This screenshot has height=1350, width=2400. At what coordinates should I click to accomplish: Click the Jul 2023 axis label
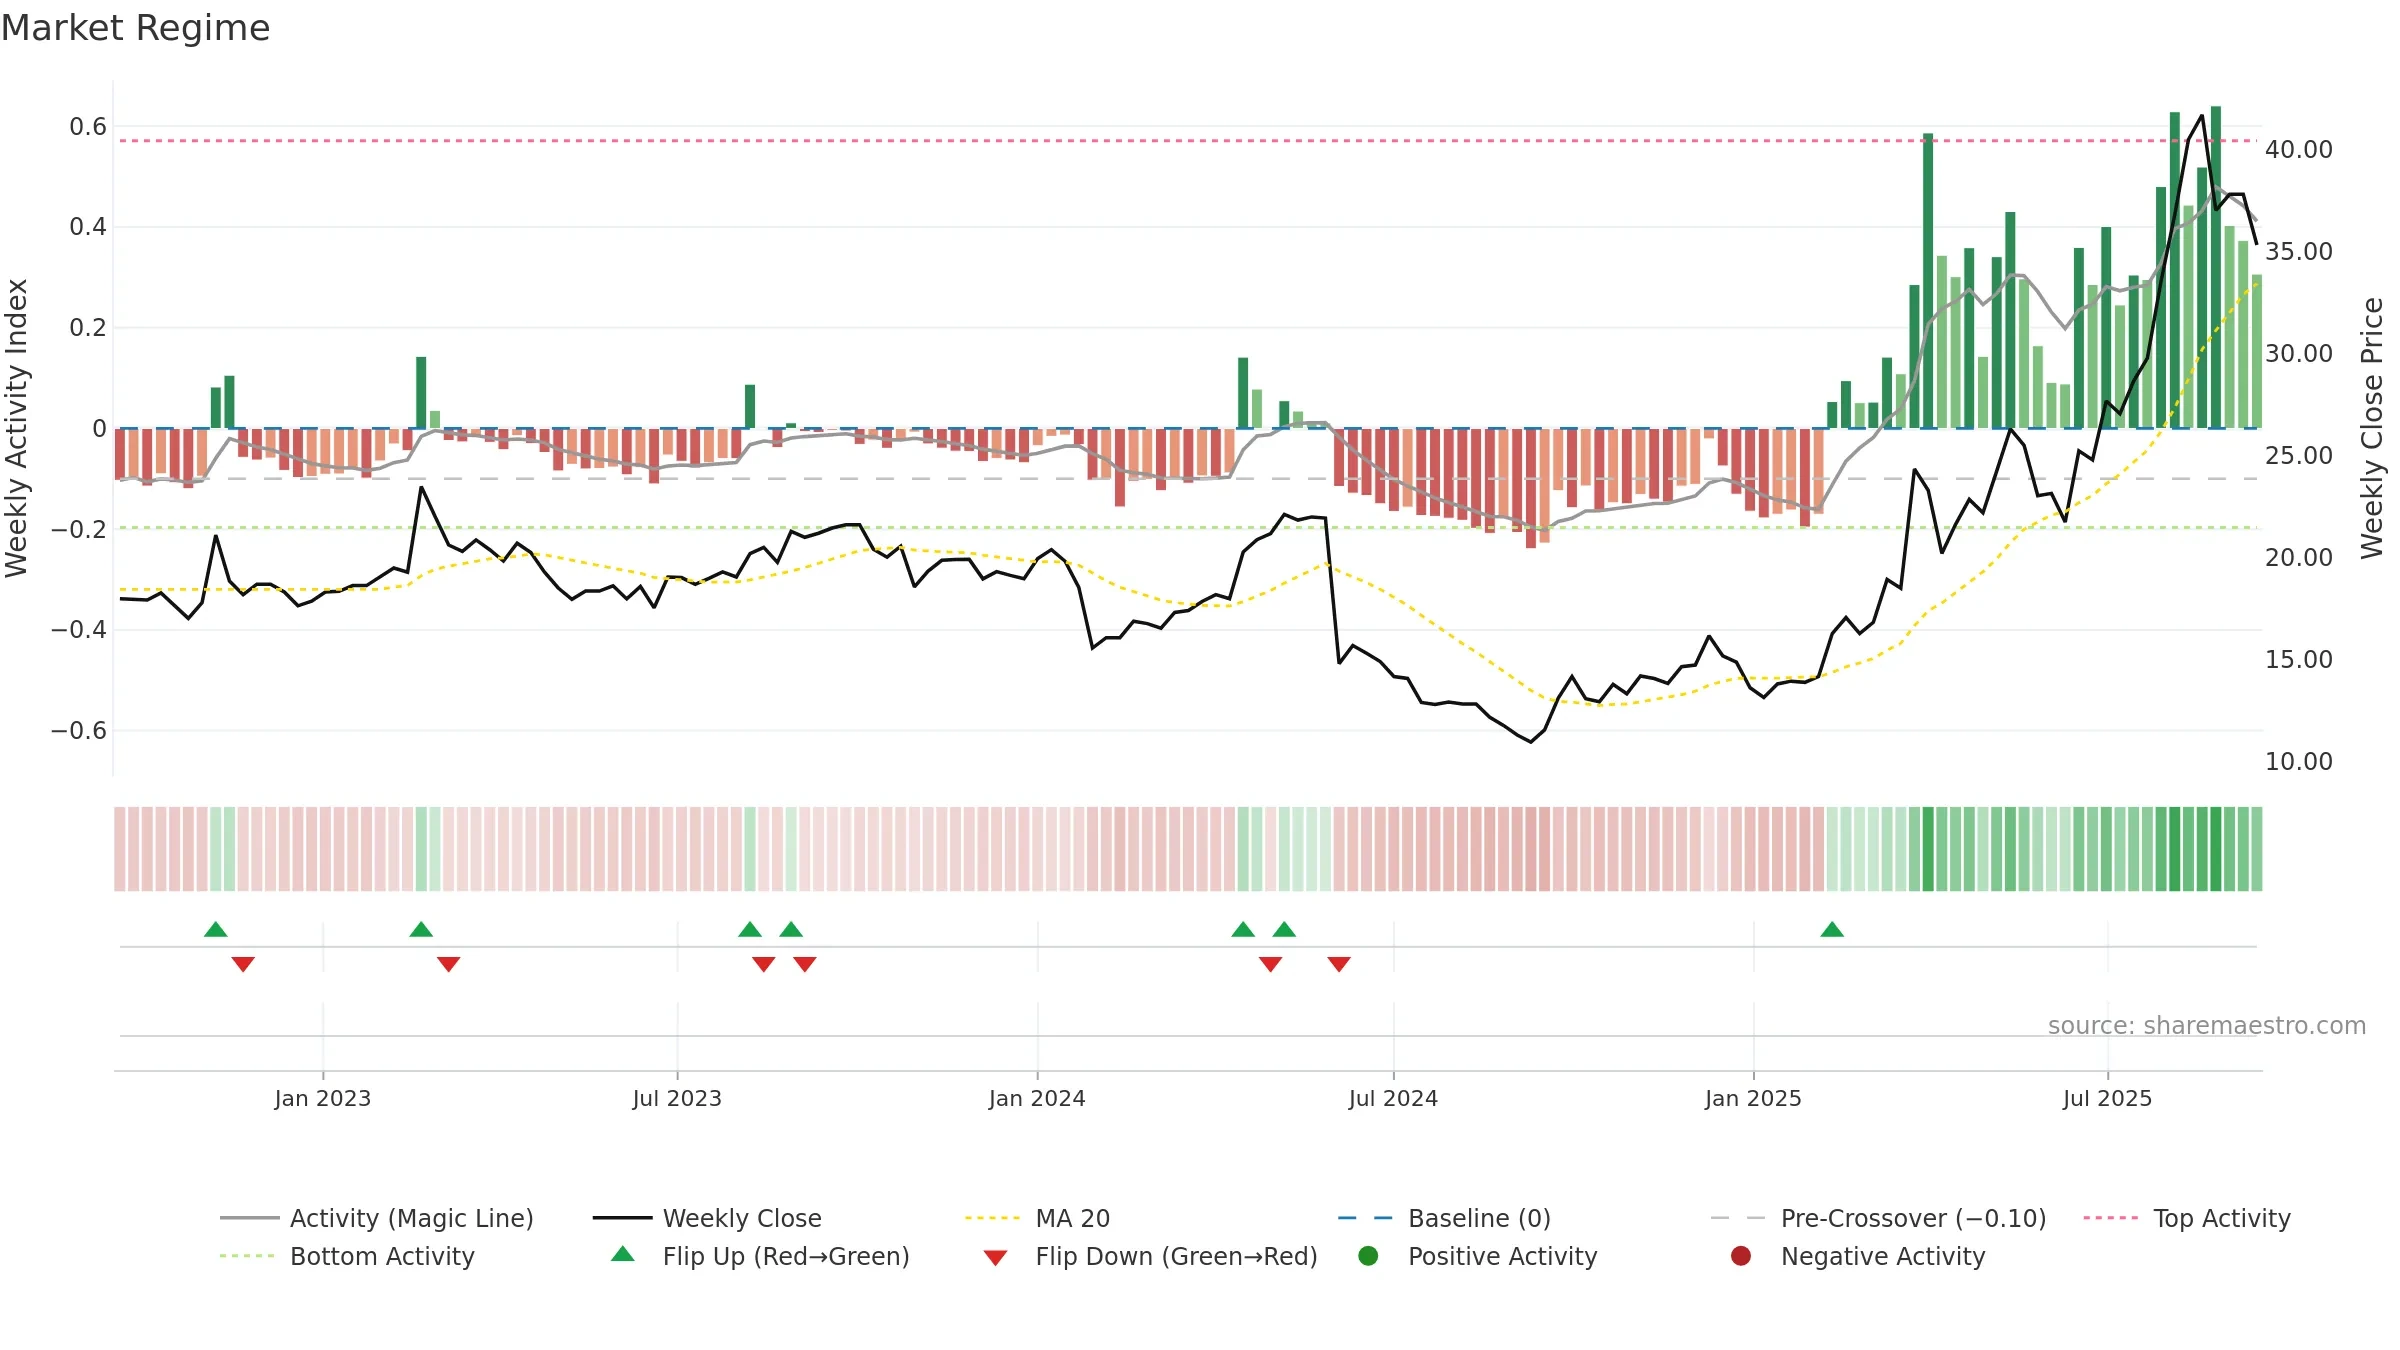tap(677, 1098)
